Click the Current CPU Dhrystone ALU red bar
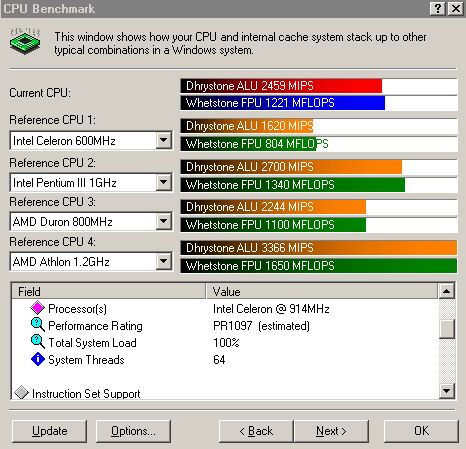Screen dimensions: 466x449 click(x=281, y=86)
